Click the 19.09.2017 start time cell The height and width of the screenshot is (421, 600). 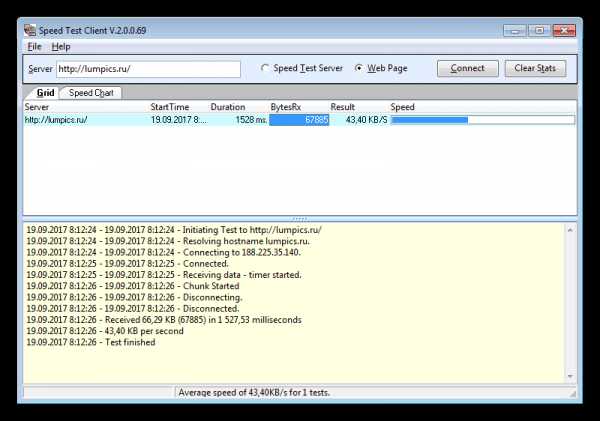tap(179, 120)
